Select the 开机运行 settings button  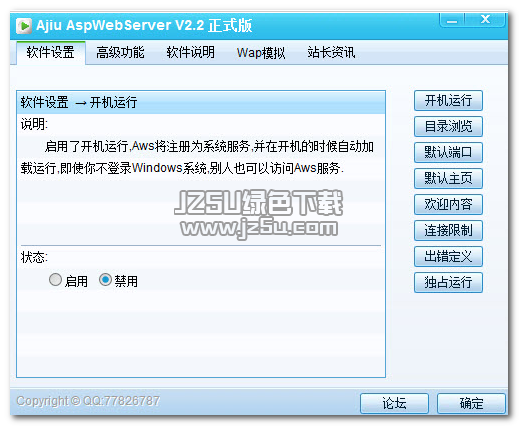[448, 100]
